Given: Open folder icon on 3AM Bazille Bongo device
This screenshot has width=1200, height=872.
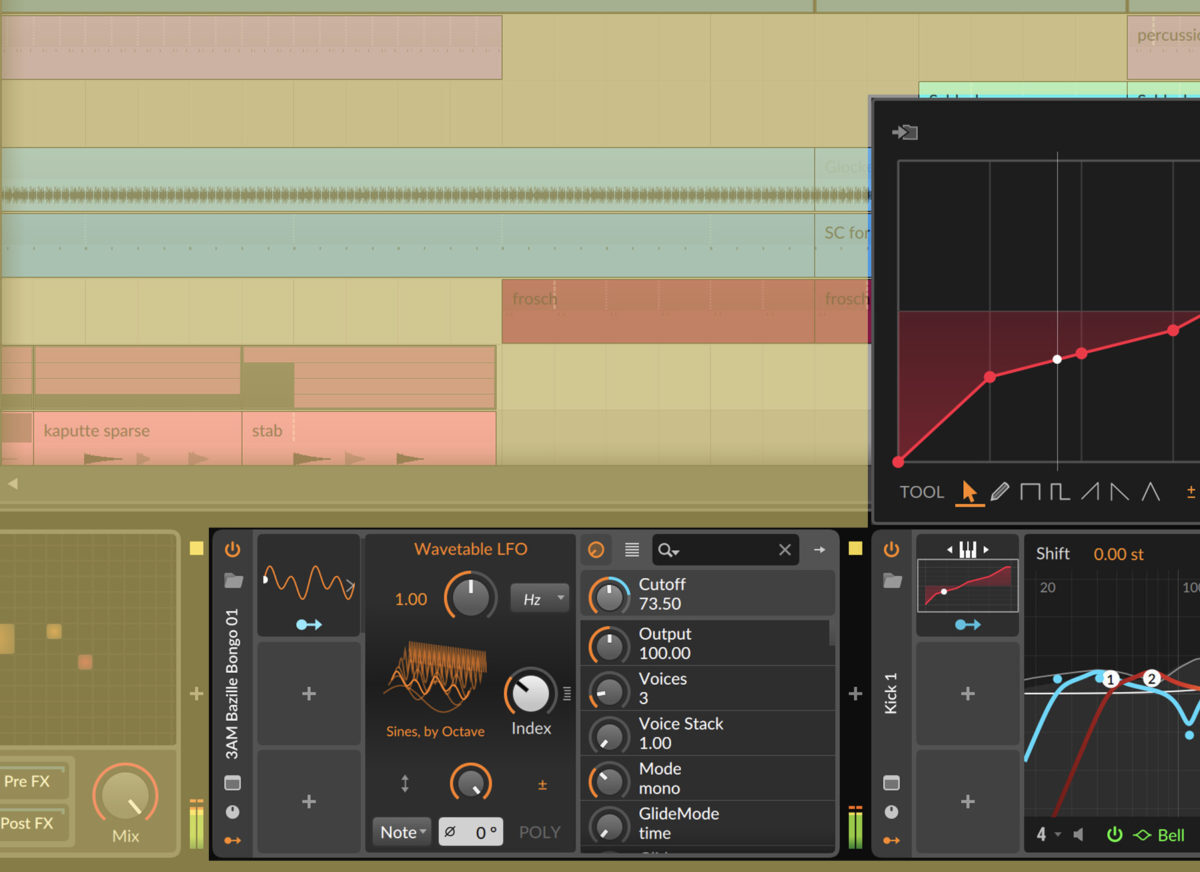Looking at the screenshot, I should 233,580.
